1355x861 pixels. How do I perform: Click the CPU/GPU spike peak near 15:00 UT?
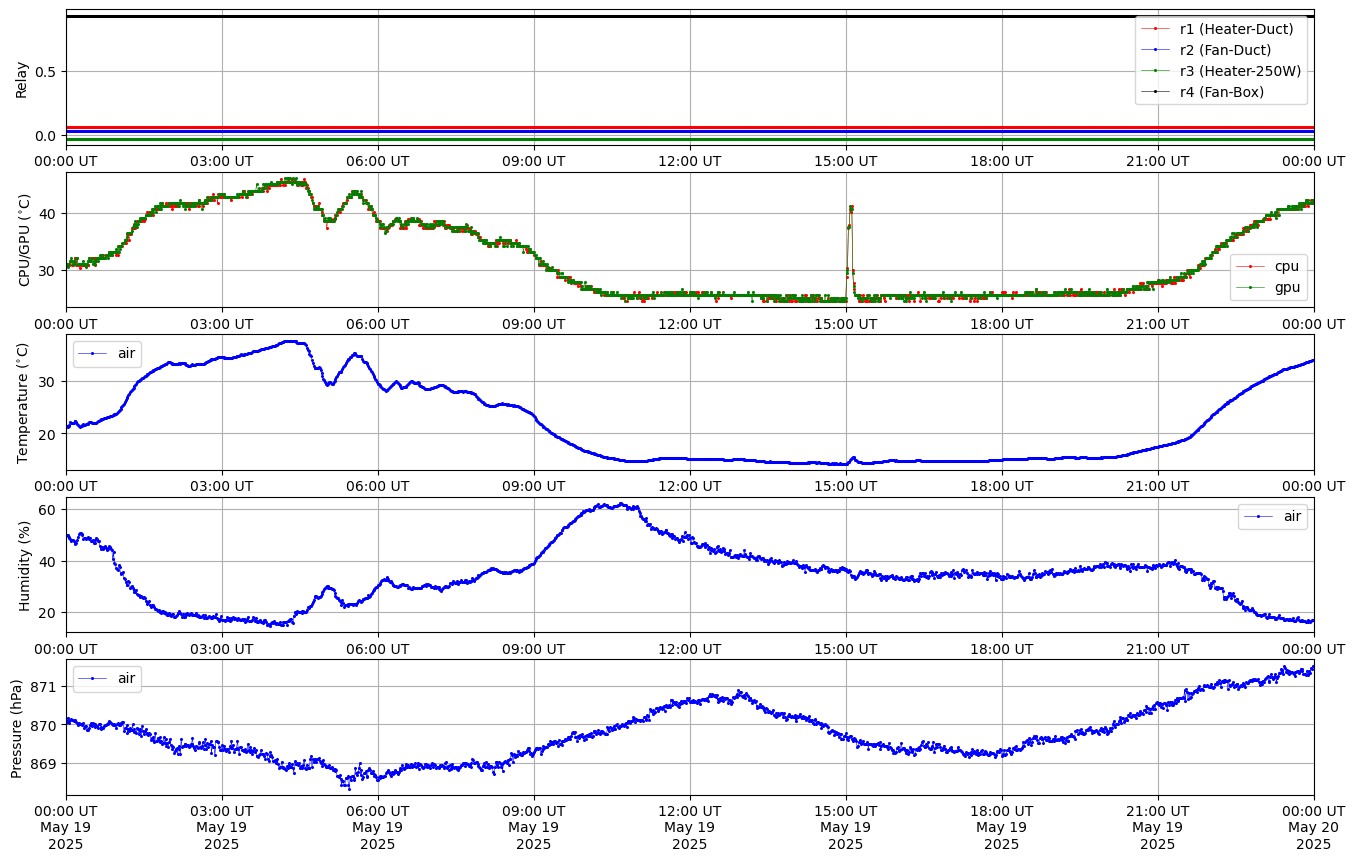pyautogui.click(x=851, y=207)
